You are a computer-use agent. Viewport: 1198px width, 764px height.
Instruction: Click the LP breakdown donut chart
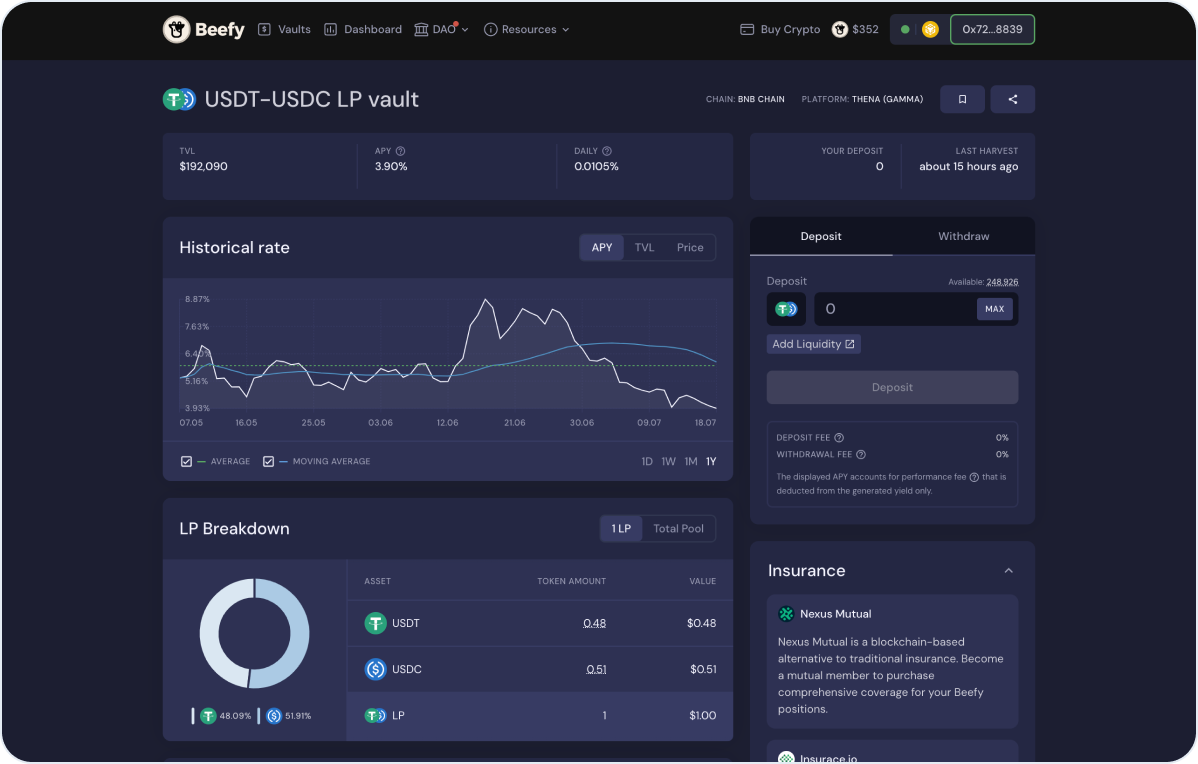click(254, 633)
